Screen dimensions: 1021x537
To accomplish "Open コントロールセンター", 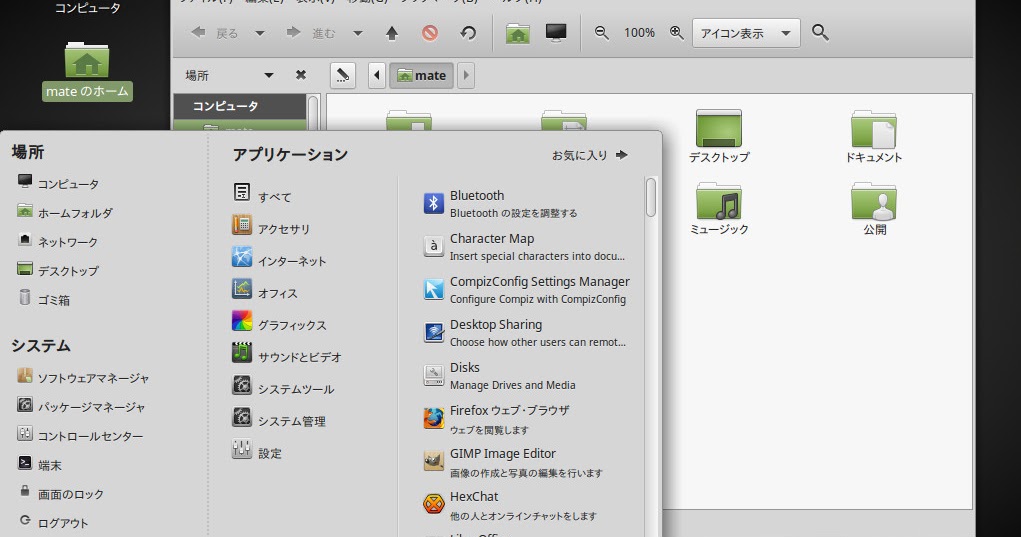I will [x=80, y=436].
